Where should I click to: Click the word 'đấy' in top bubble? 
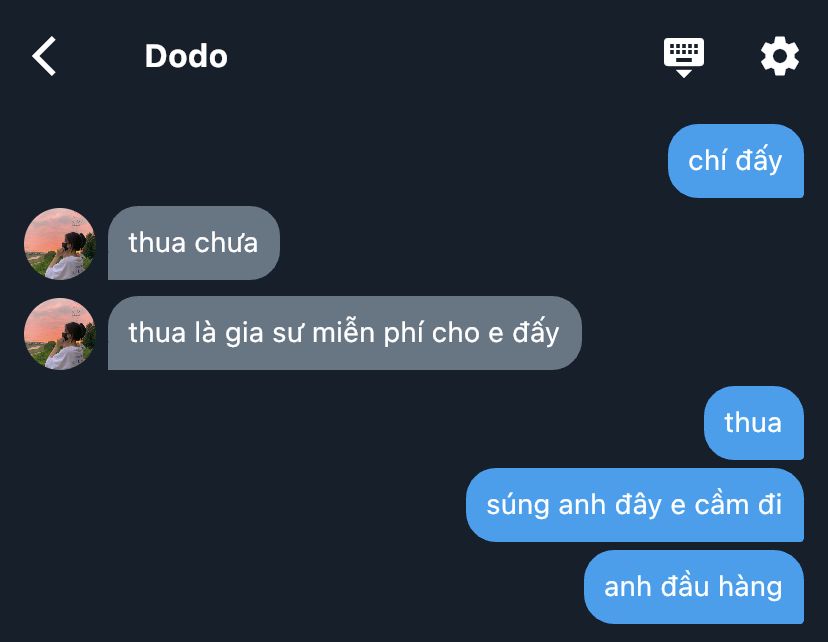[x=758, y=160]
